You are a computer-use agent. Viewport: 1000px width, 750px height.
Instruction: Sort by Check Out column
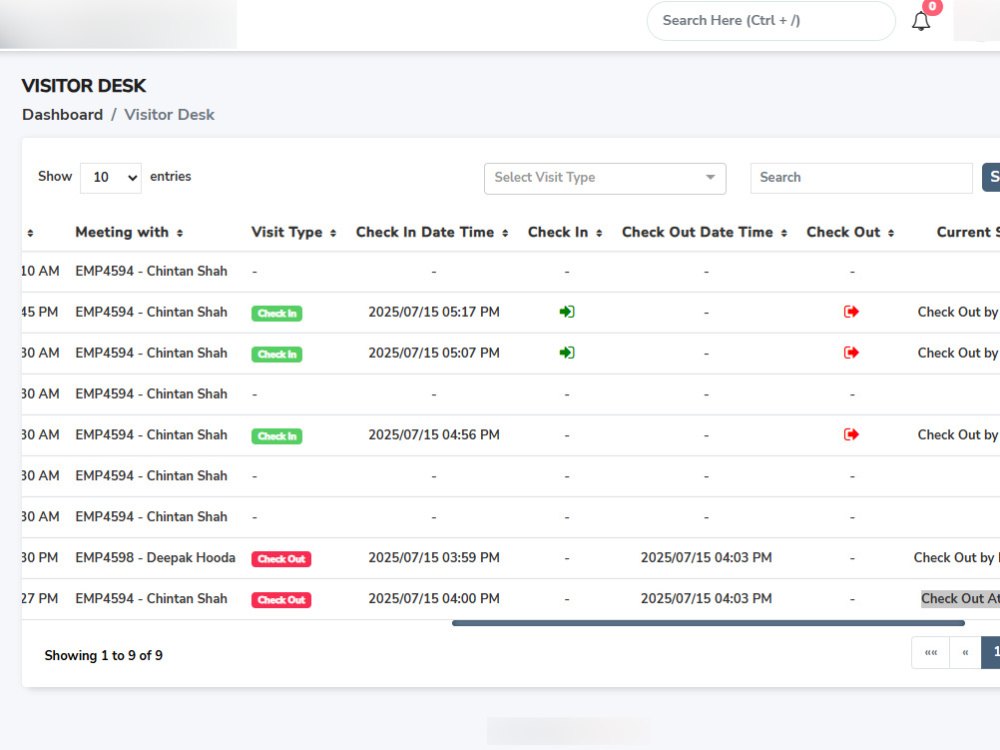click(891, 233)
